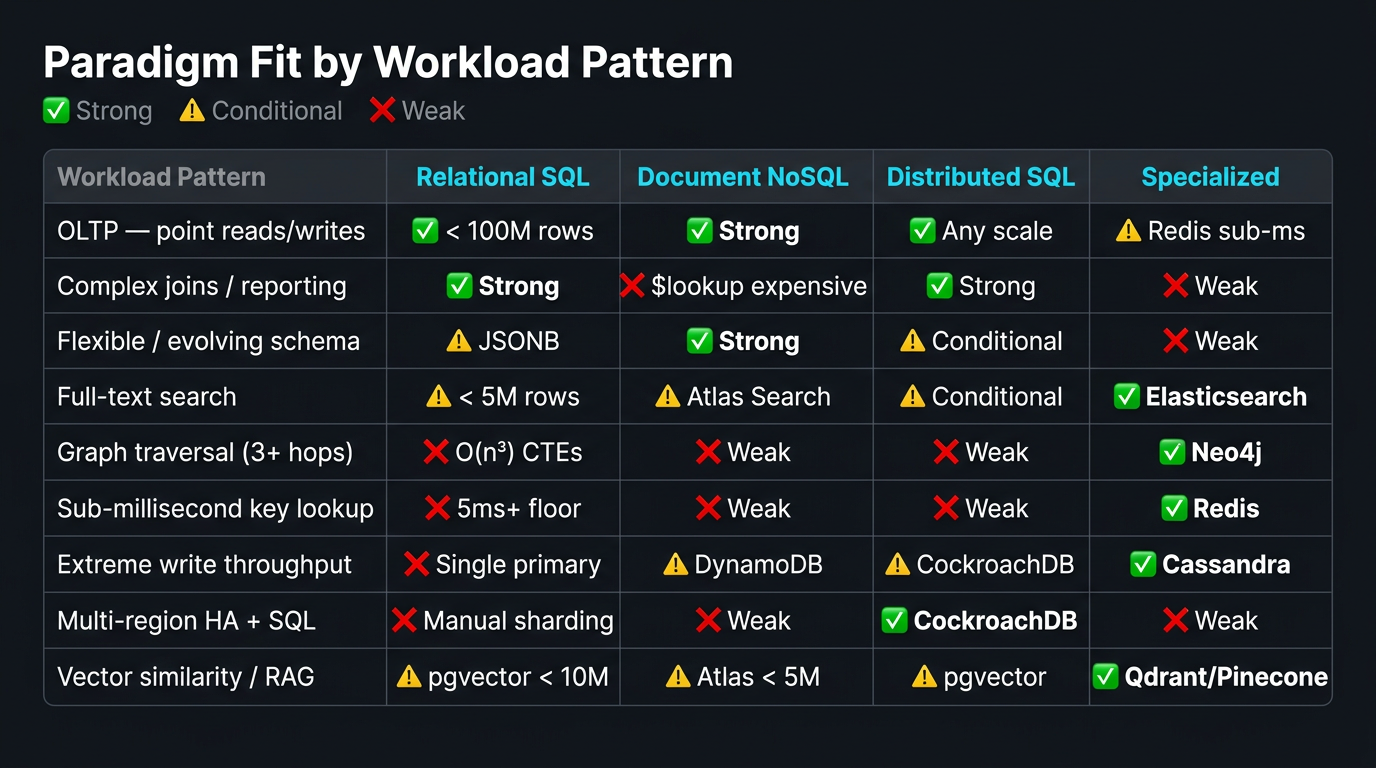Click the warning icon before CockroachDB in Extreme write row
The width and height of the screenshot is (1376, 768).
pos(897,564)
